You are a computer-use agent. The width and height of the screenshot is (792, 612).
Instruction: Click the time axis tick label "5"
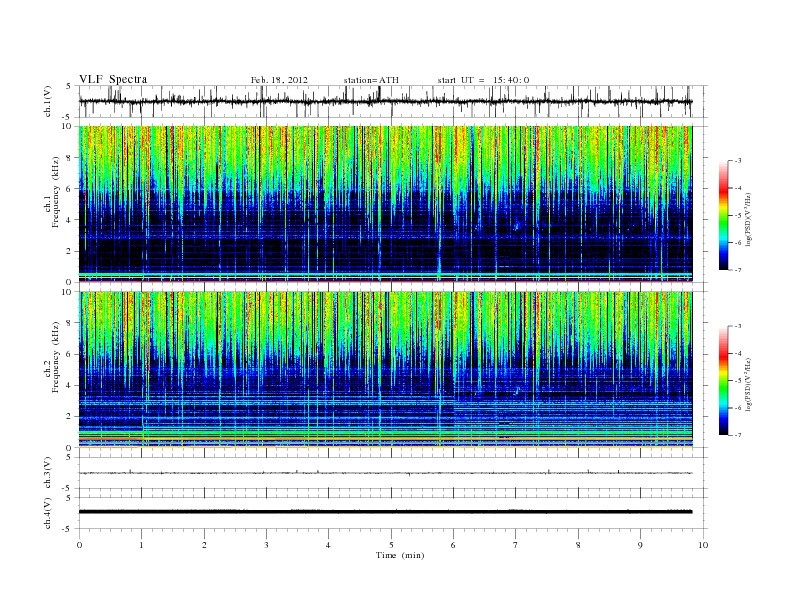click(x=391, y=545)
